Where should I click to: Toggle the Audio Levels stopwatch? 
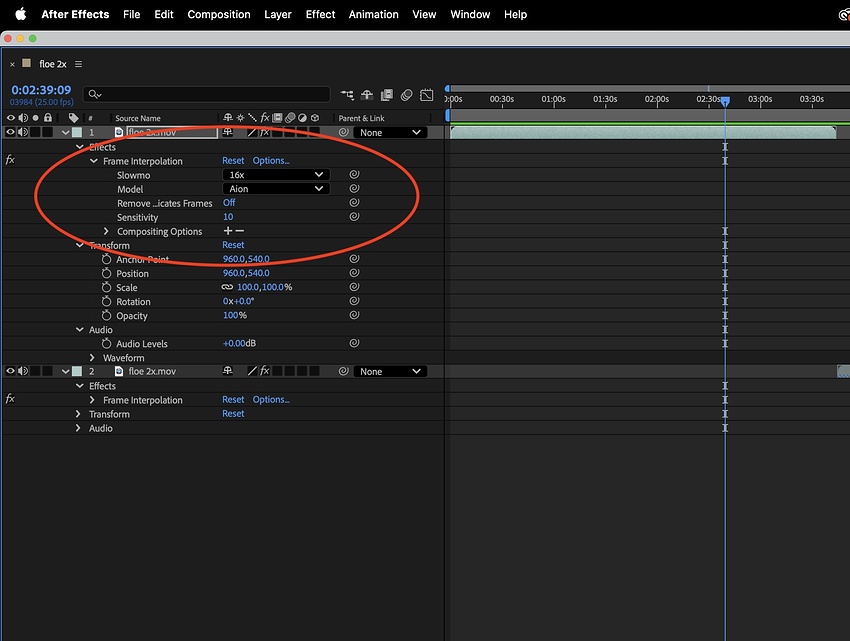(106, 343)
